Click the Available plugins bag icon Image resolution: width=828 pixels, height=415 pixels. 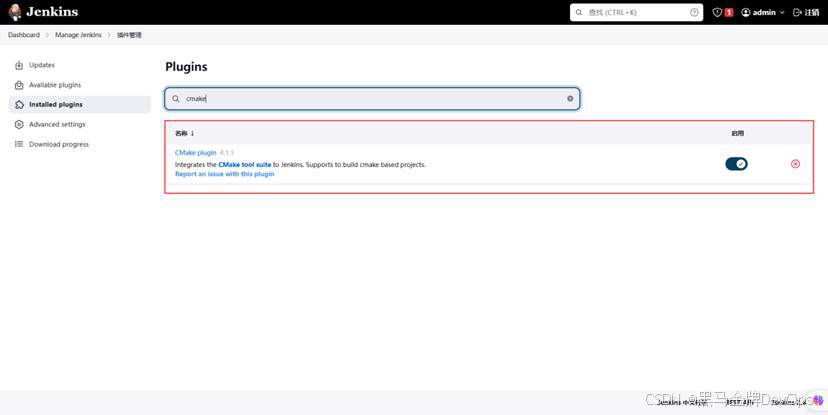[x=19, y=85]
